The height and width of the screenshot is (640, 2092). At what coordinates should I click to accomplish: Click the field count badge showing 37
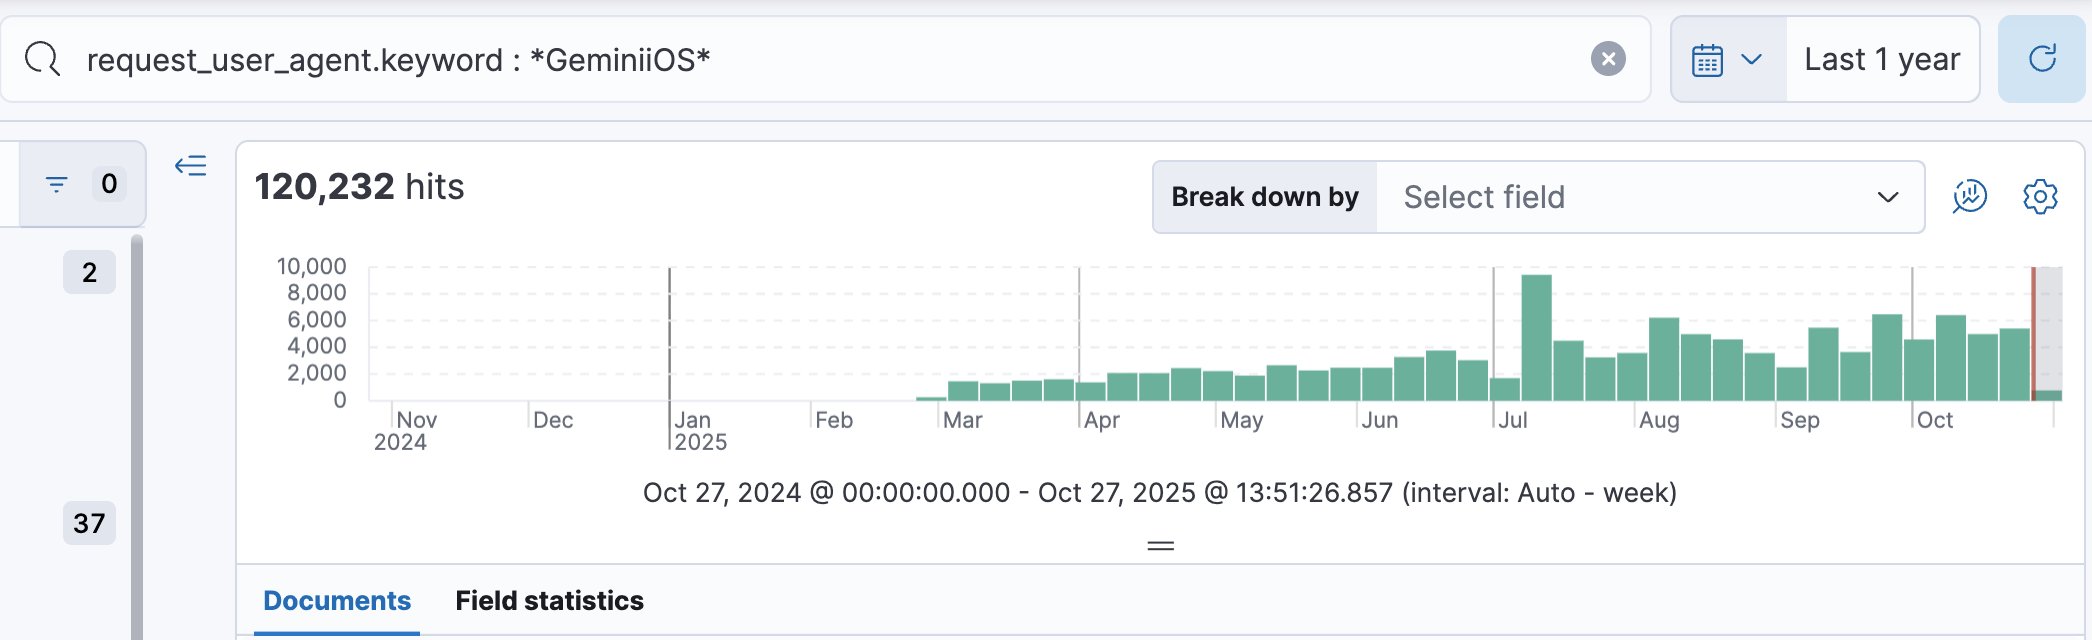(x=89, y=523)
